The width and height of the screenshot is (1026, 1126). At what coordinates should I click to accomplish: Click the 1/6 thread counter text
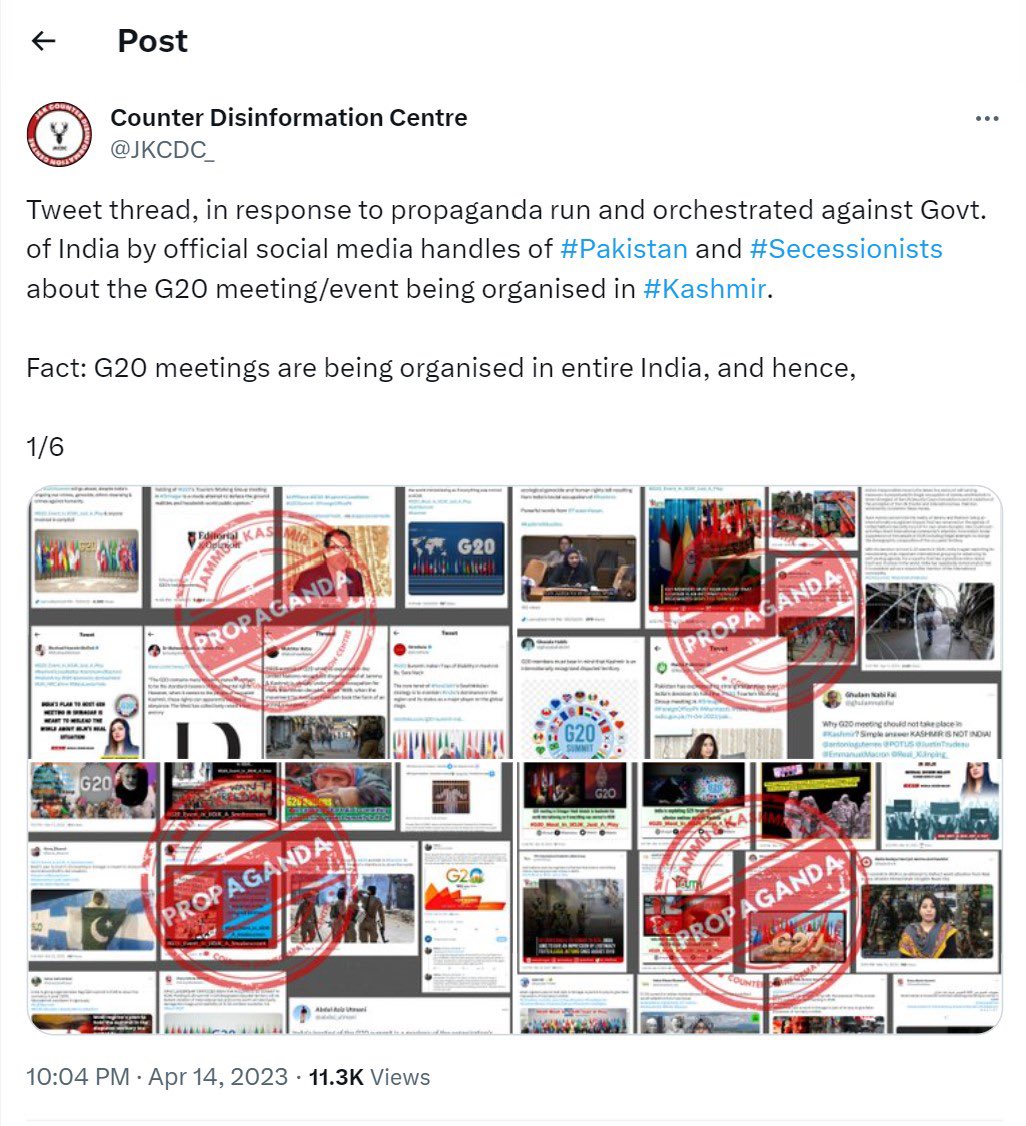tap(45, 447)
